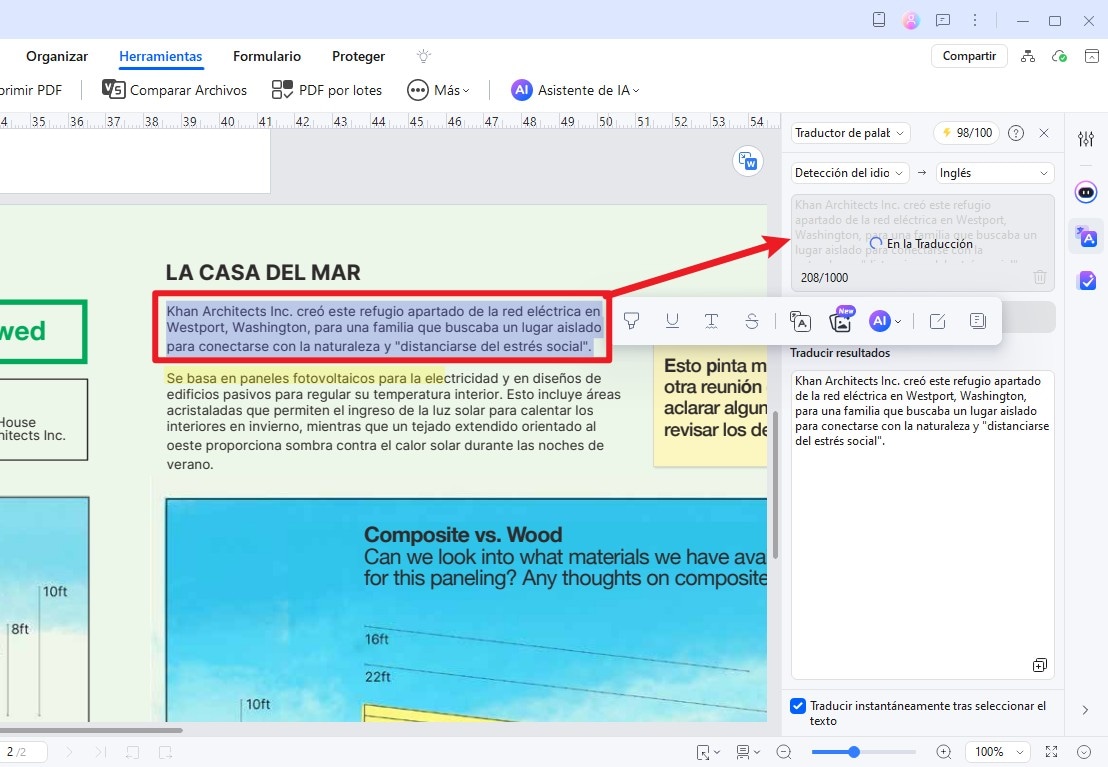Click the Traducir resultados label
This screenshot has height=767, width=1108.
click(839, 353)
